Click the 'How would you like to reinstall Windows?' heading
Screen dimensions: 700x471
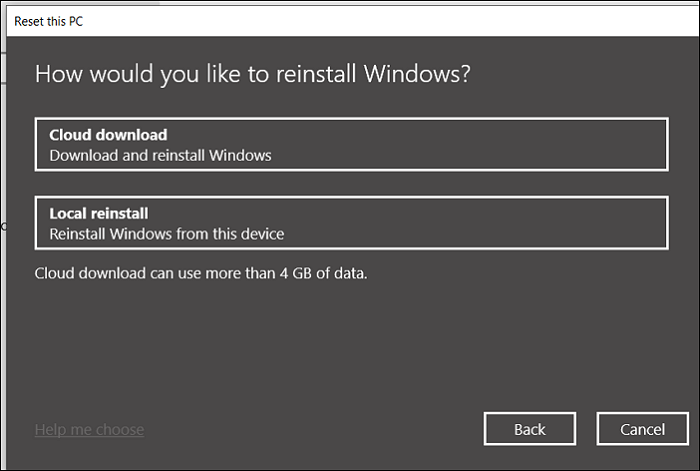(x=253, y=74)
